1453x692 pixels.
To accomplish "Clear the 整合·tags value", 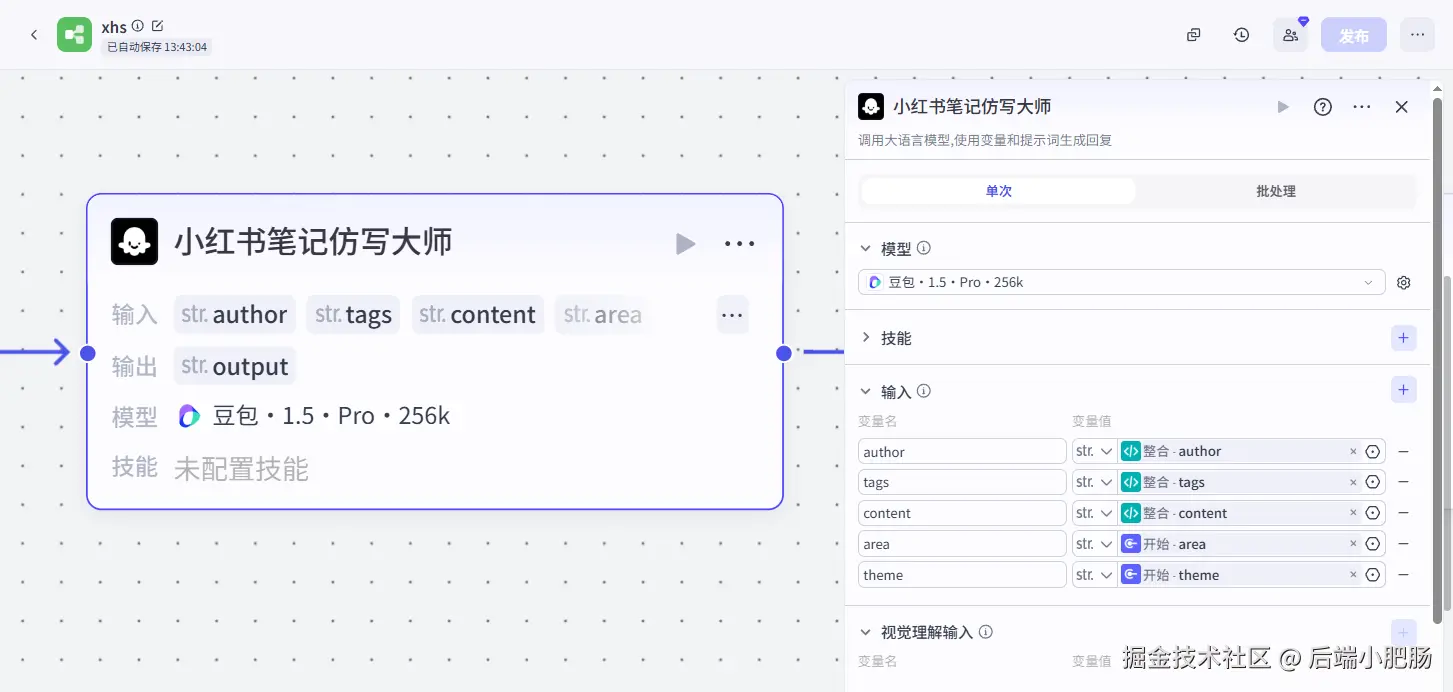I will 1353,482.
